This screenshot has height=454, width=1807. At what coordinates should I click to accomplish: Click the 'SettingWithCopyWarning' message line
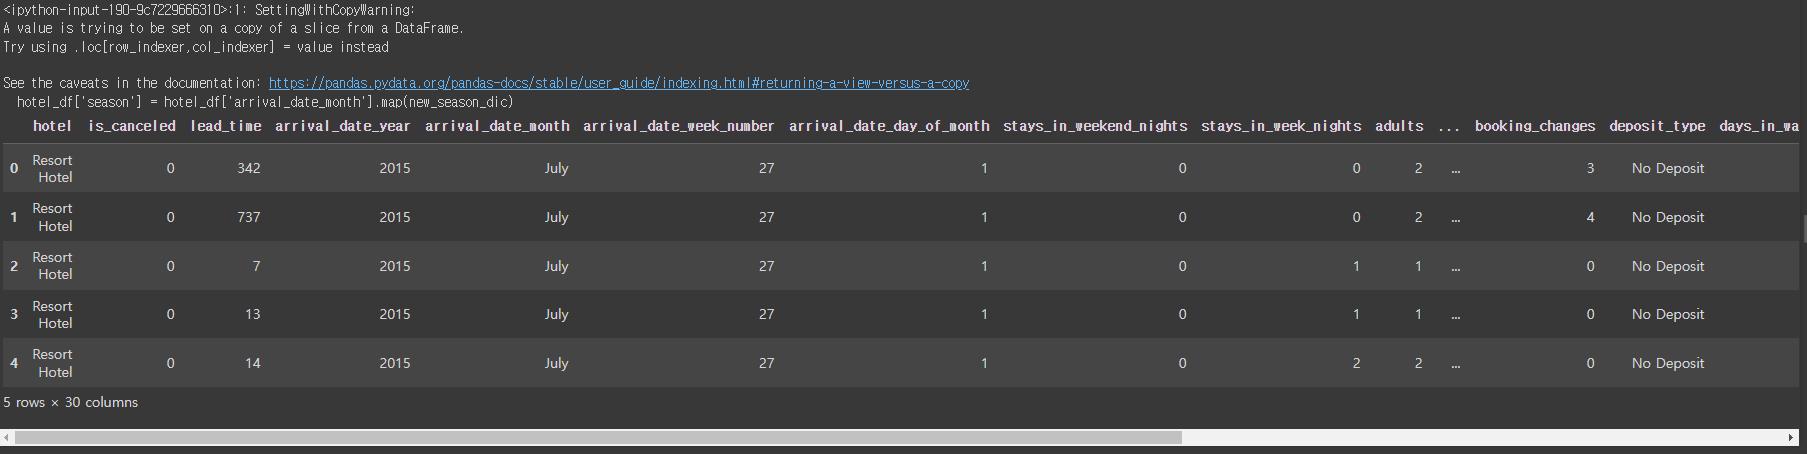209,10
